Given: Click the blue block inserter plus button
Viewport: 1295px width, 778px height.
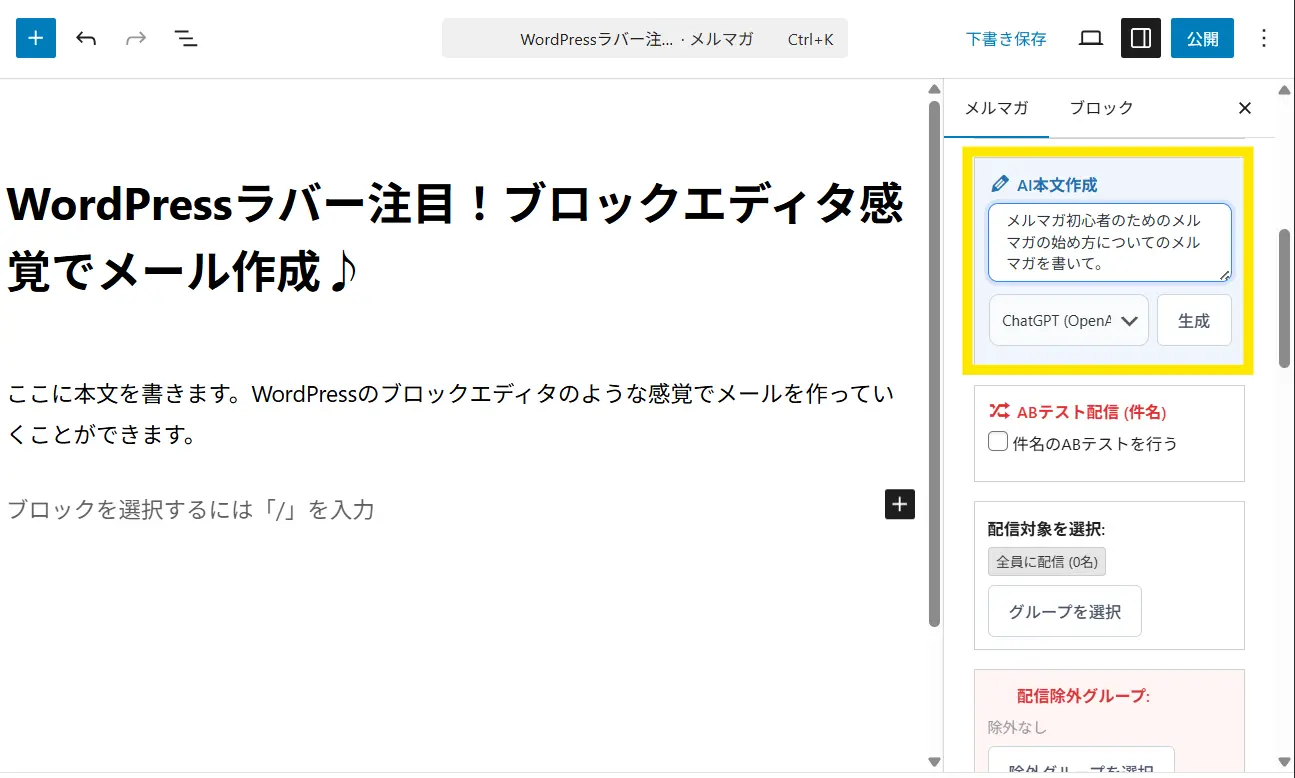Looking at the screenshot, I should [36, 38].
